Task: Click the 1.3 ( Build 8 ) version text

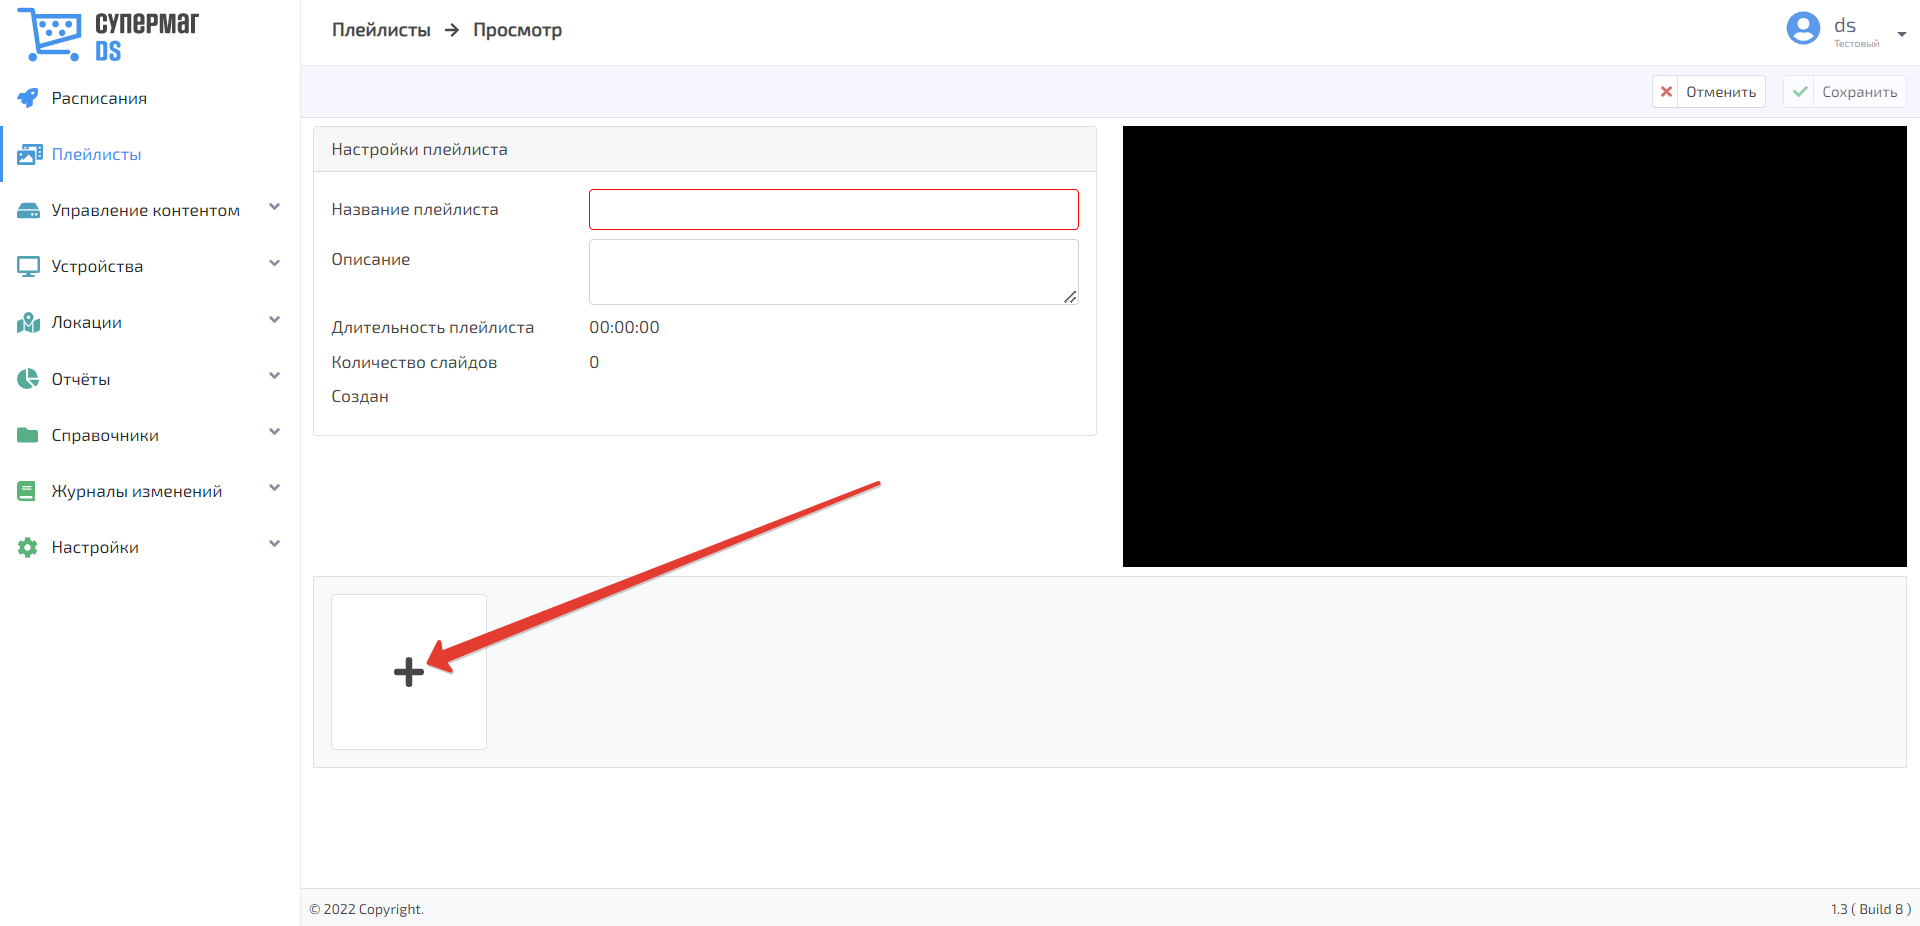Action: [1870, 909]
